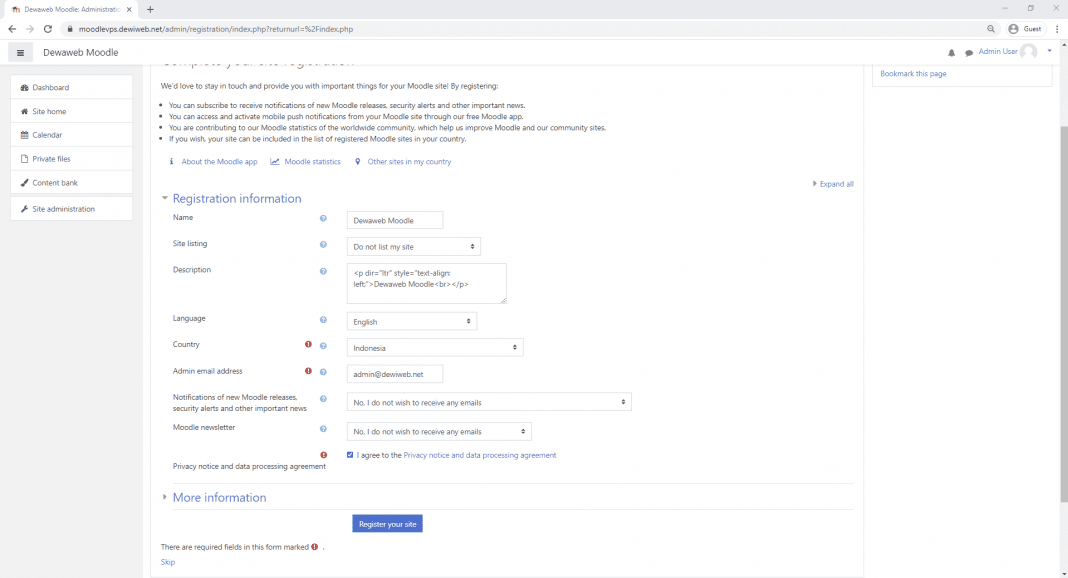Click help icon beside Notifications of new releases
Viewport: 1068px width, 578px height.
(x=323, y=399)
